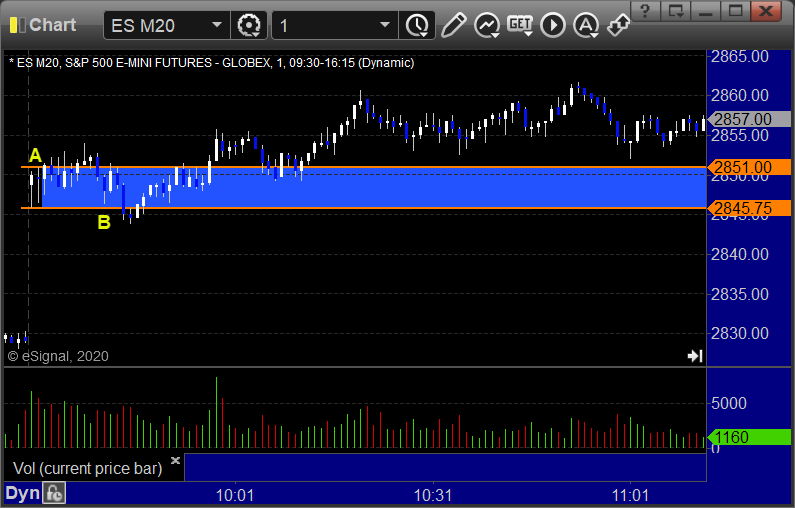Image resolution: width=795 pixels, height=508 pixels.
Task: Click the 10:31 time axis label
Action: (x=433, y=495)
